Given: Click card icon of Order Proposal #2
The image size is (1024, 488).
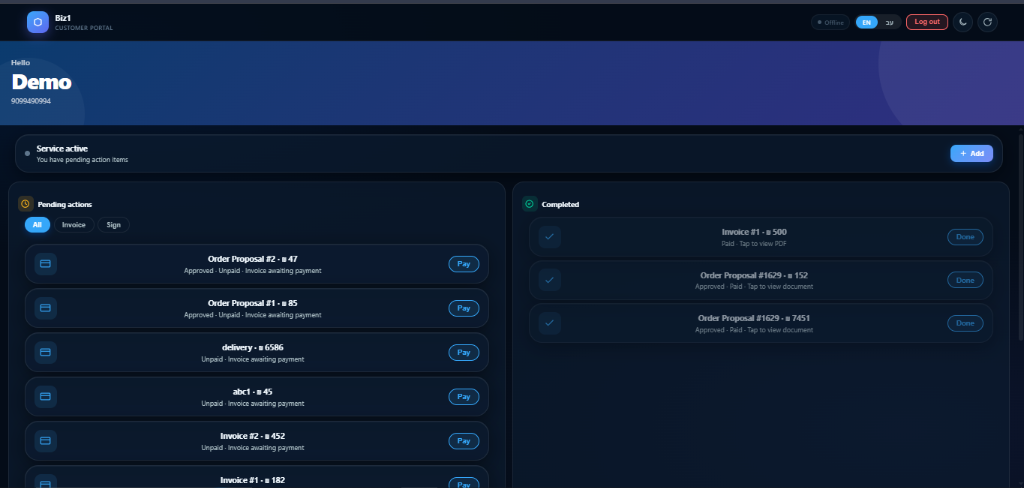Looking at the screenshot, I should click(46, 264).
